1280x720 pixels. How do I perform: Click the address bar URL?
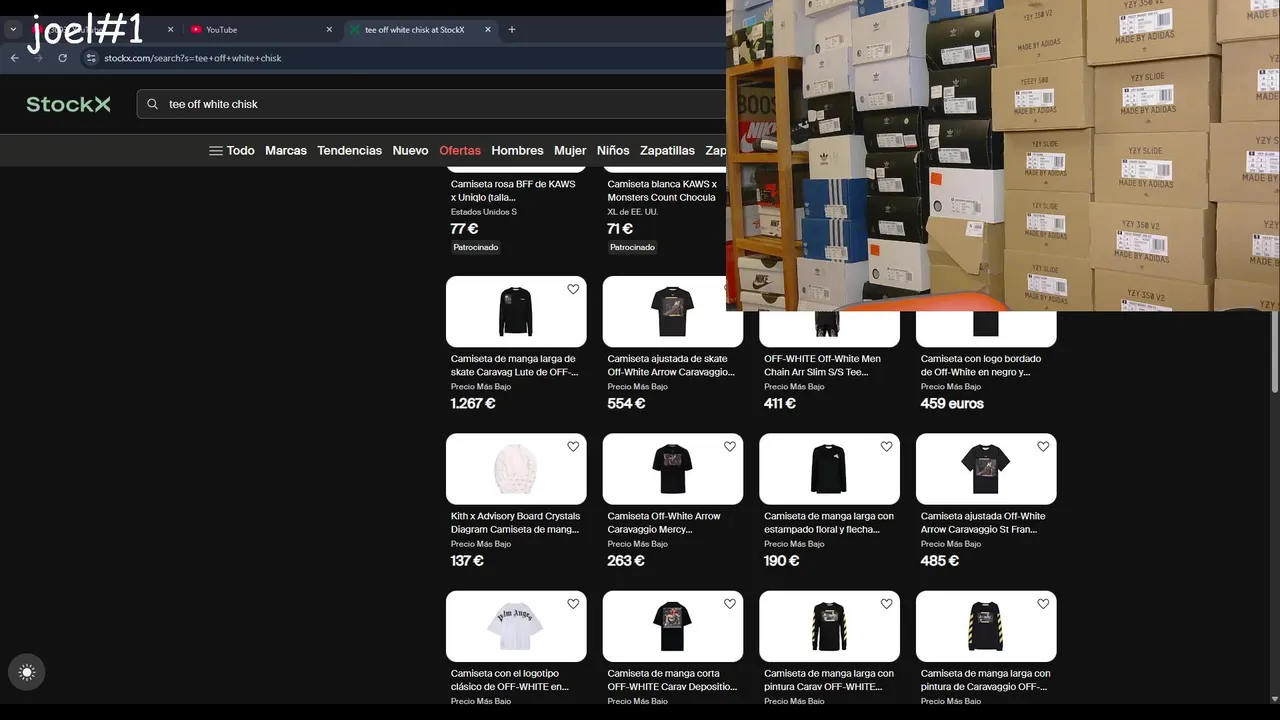[193, 58]
